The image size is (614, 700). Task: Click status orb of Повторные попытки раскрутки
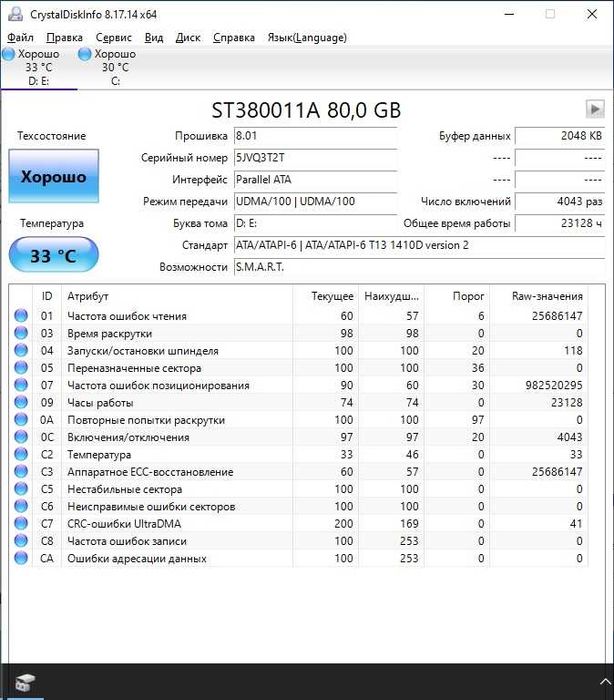pyautogui.click(x=21, y=420)
